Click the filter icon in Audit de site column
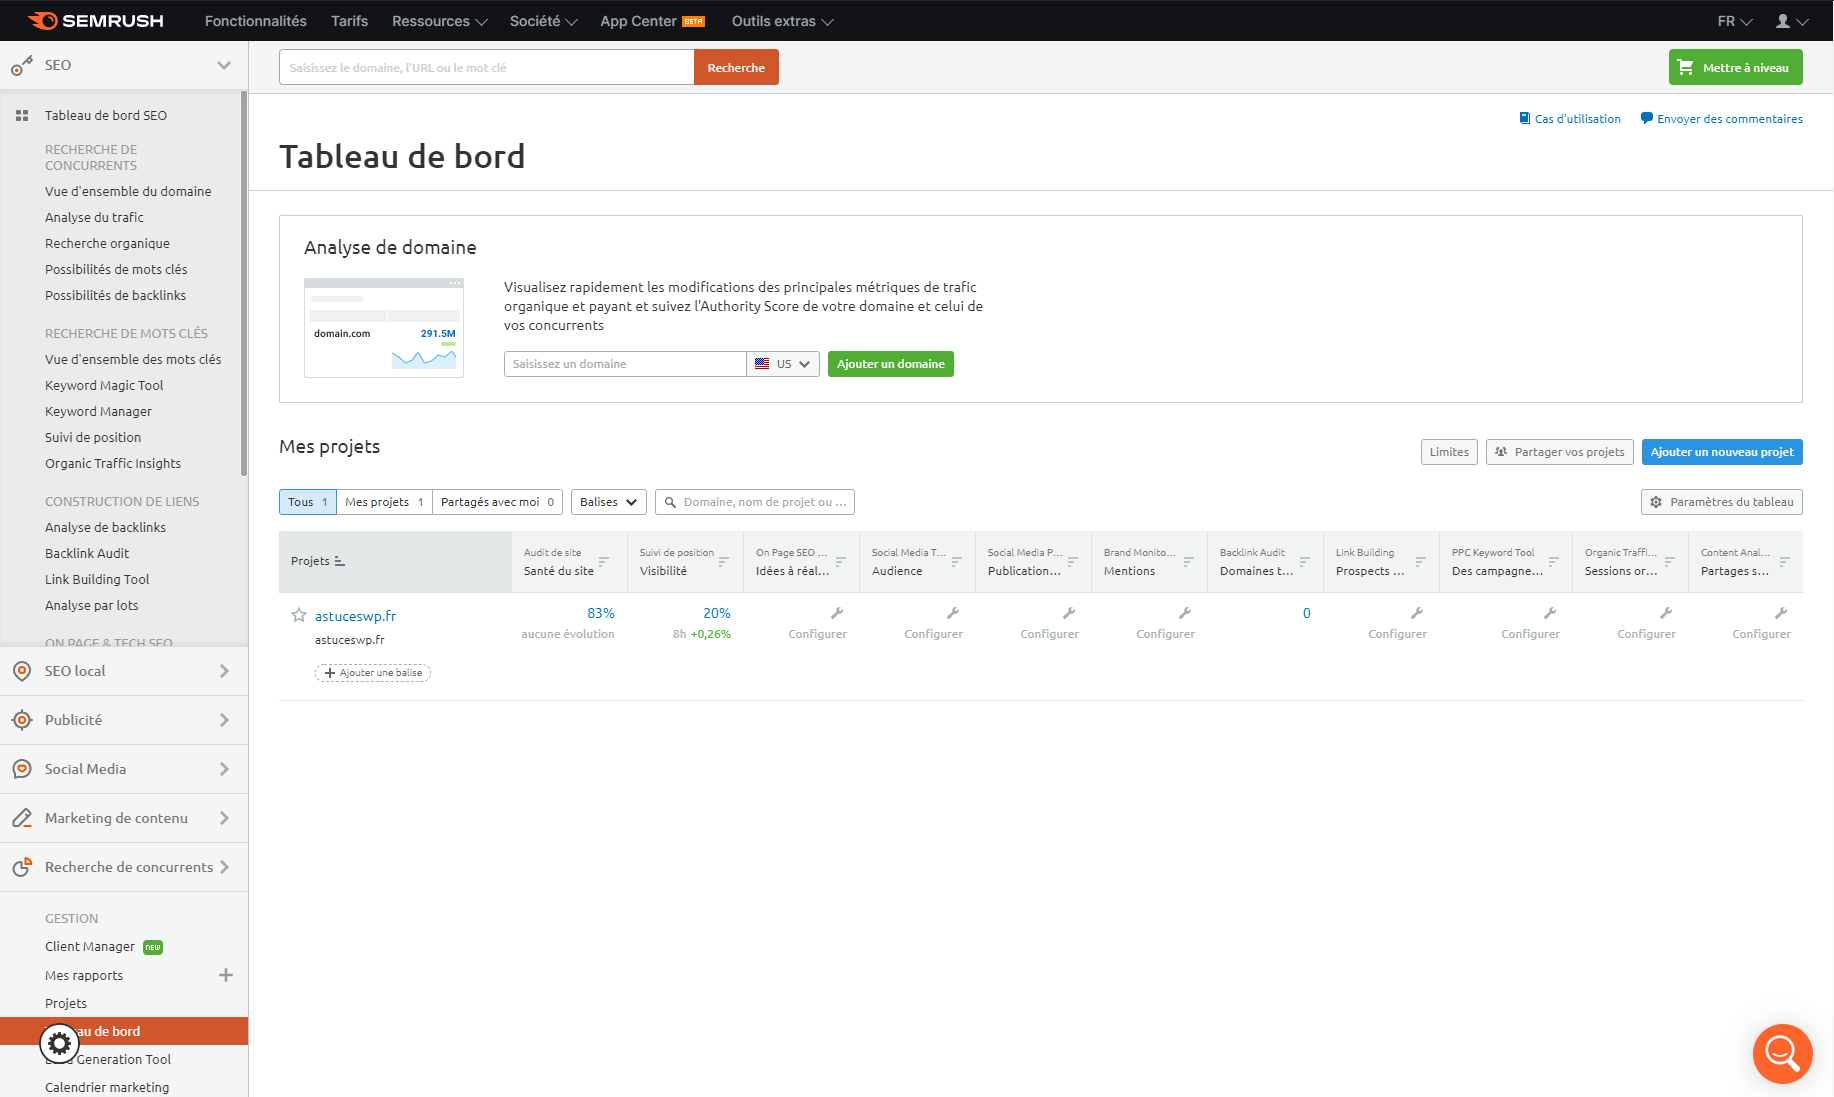The width and height of the screenshot is (1834, 1097). [604, 561]
